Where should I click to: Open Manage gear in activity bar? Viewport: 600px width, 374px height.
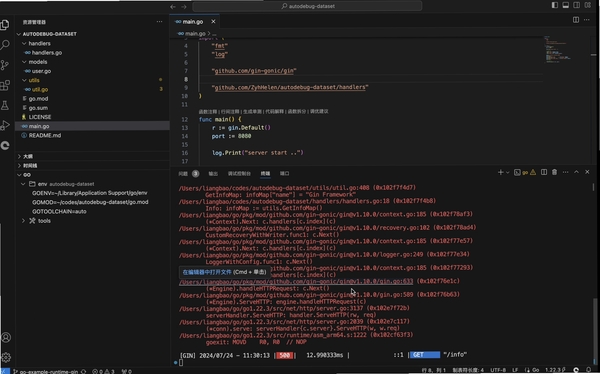(x=6, y=357)
